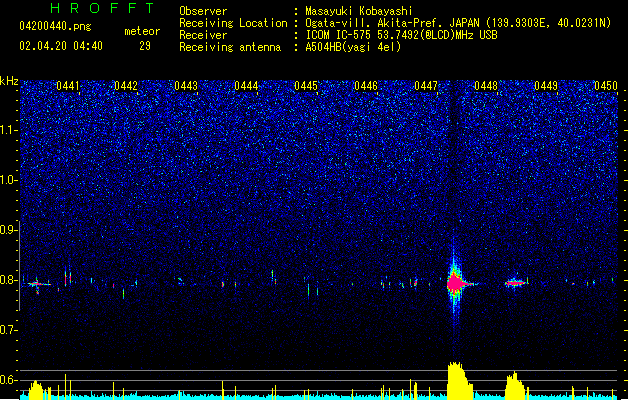This screenshot has height=400, width=629.
Task: Click the 0450 time marker
Action: tap(606, 86)
